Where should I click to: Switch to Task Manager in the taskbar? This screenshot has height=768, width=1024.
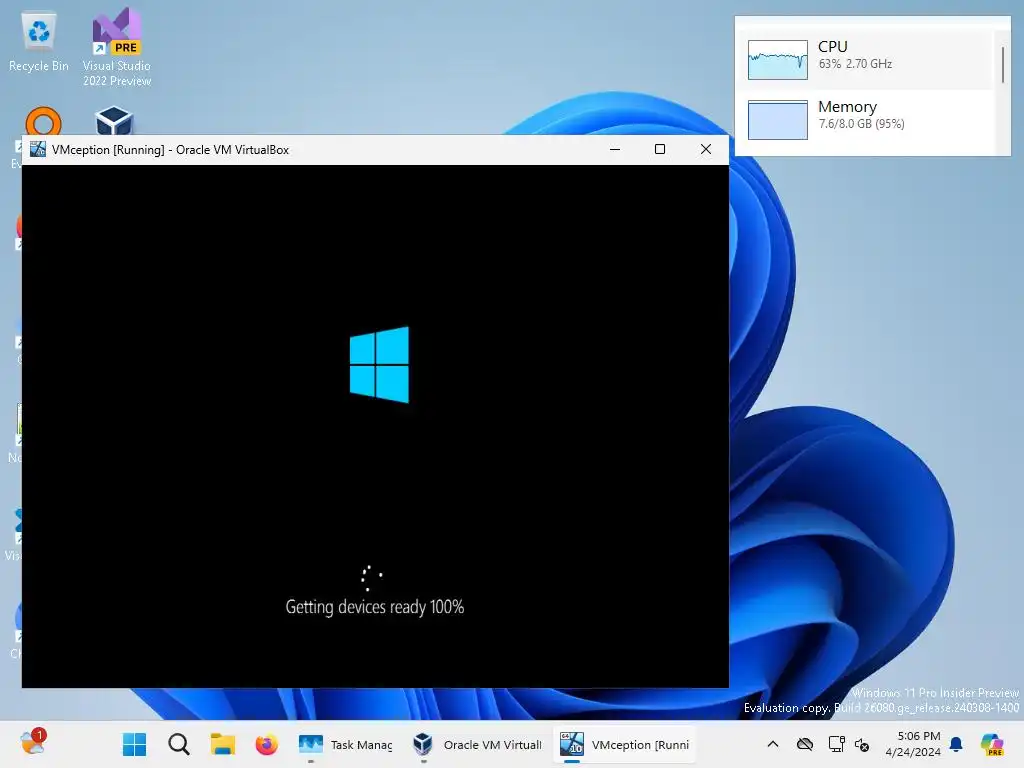(346, 744)
